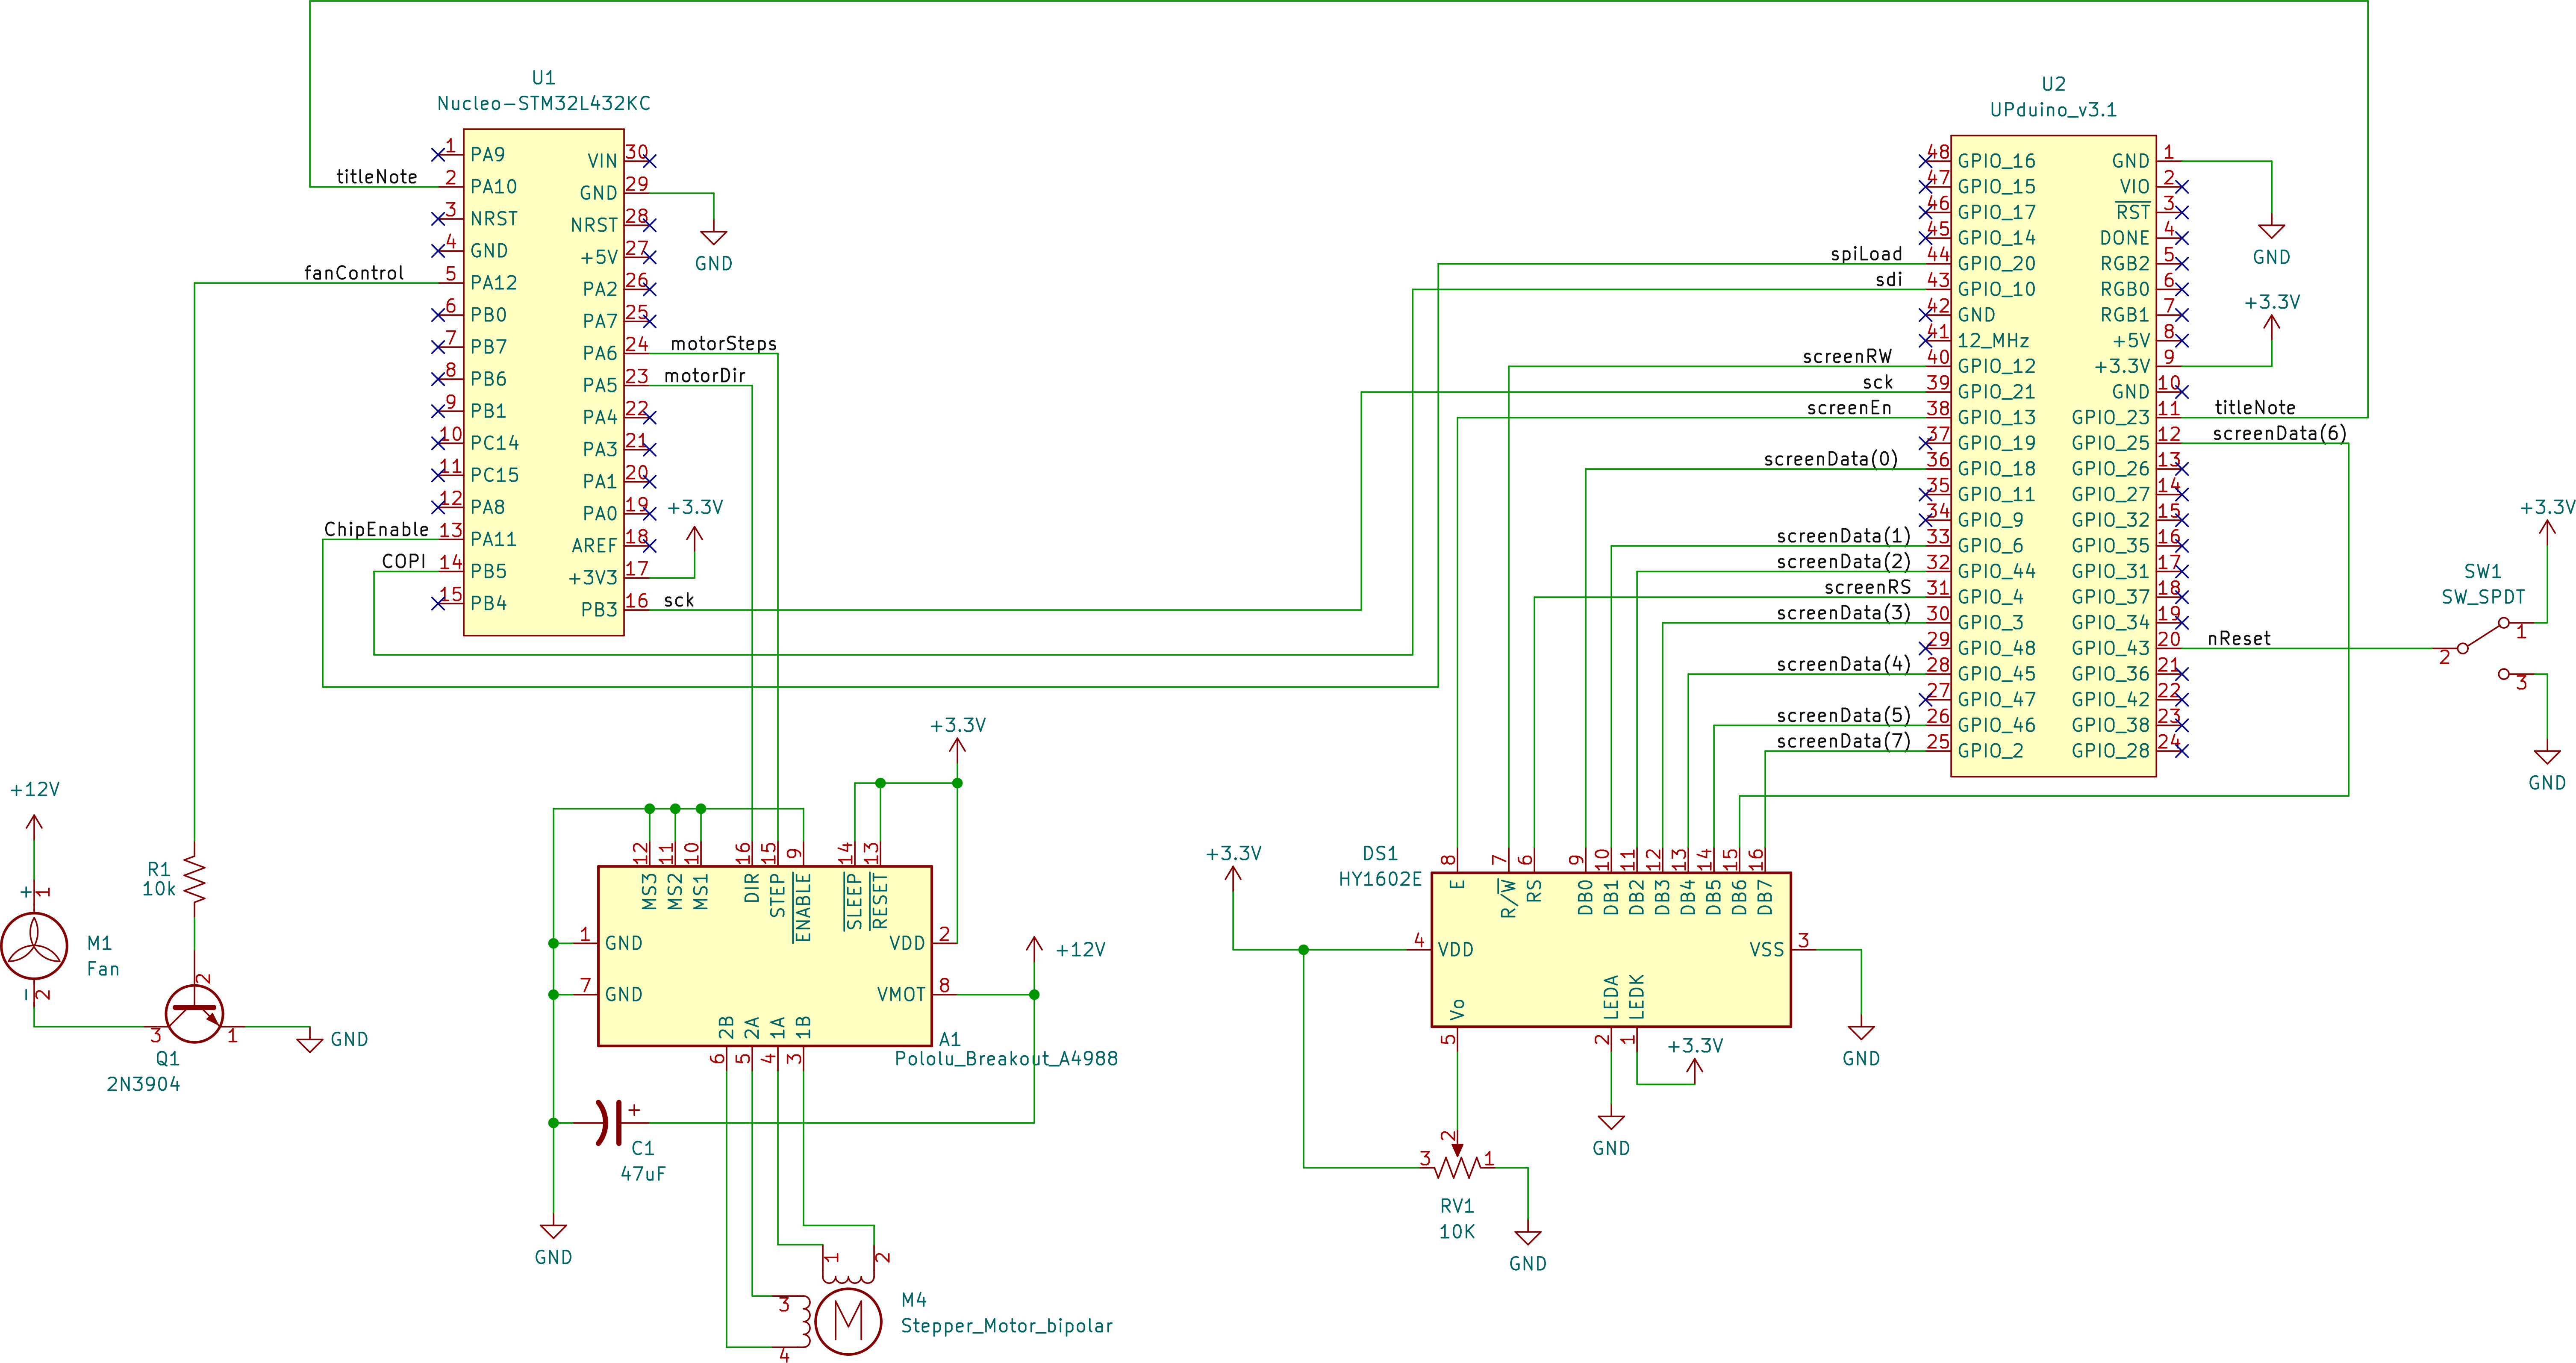Select the Stepper_Motor_bipolar label

click(x=1007, y=1326)
